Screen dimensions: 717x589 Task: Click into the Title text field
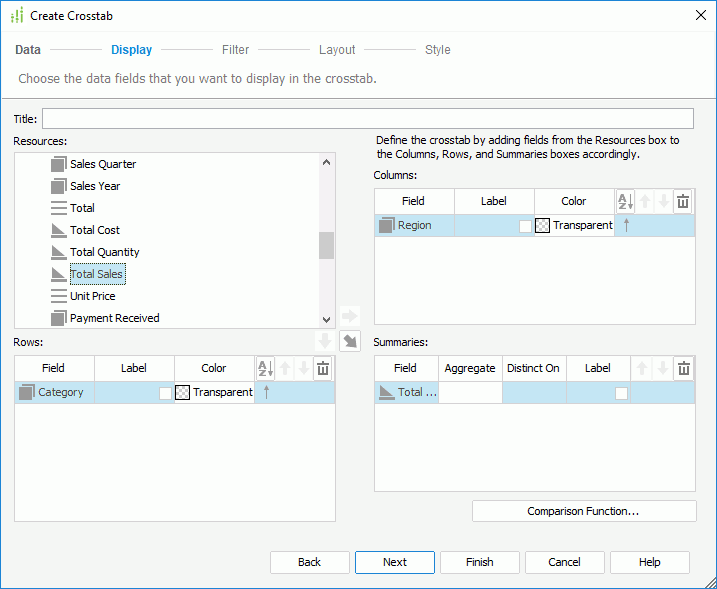tap(367, 118)
